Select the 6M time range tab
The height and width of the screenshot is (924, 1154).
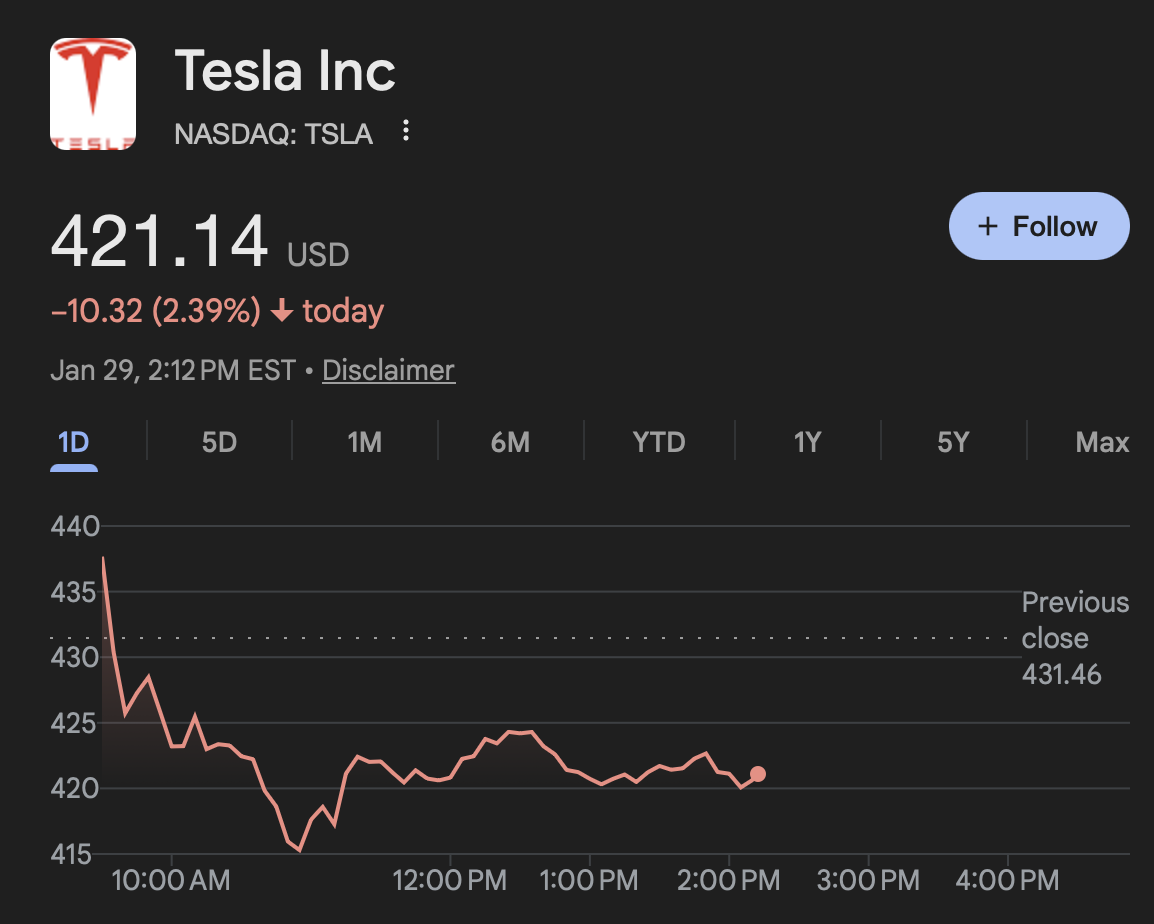(510, 442)
